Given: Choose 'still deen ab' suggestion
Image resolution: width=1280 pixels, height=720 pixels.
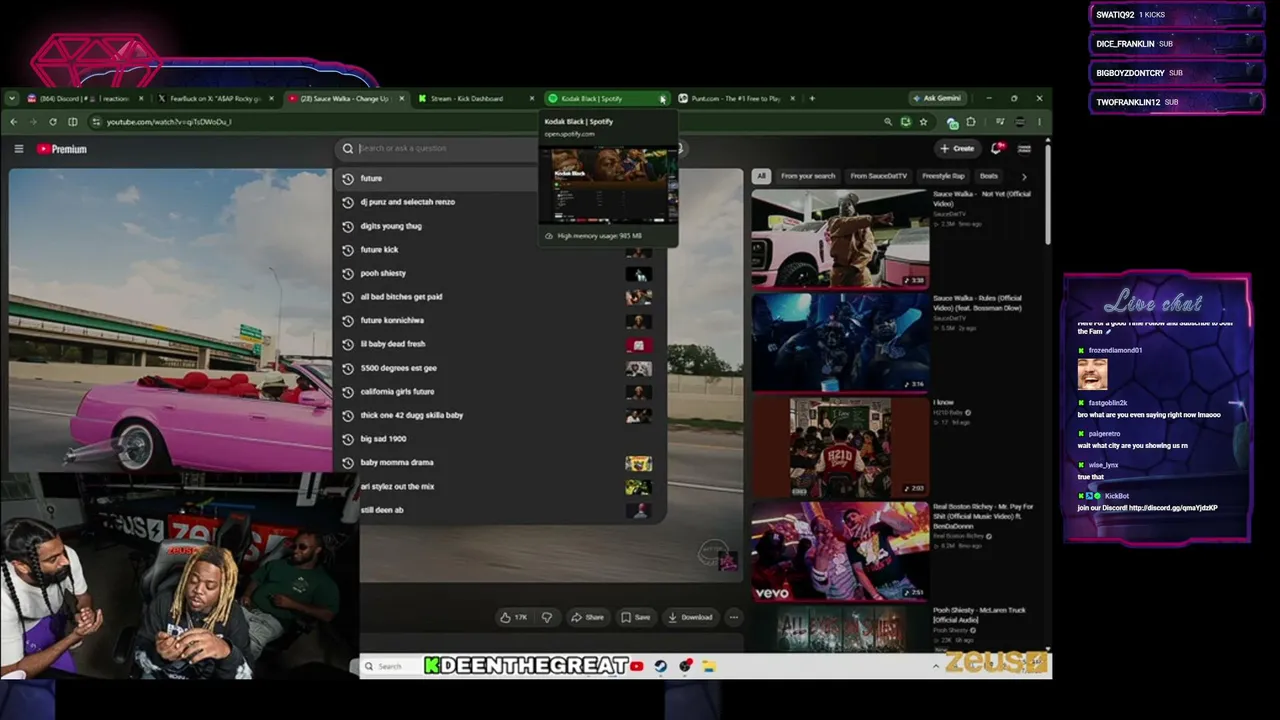Looking at the screenshot, I should point(499,510).
